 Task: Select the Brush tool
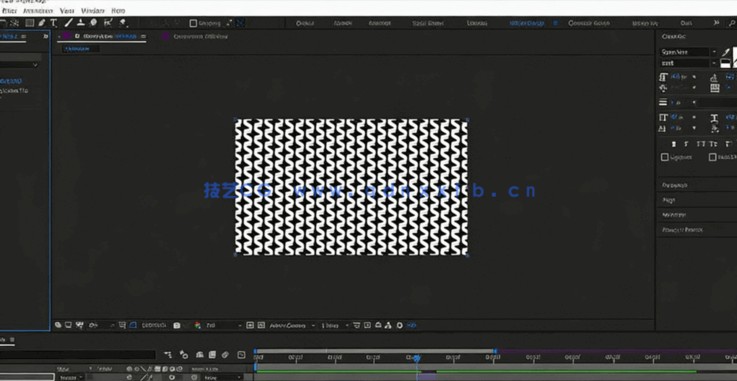(69, 23)
